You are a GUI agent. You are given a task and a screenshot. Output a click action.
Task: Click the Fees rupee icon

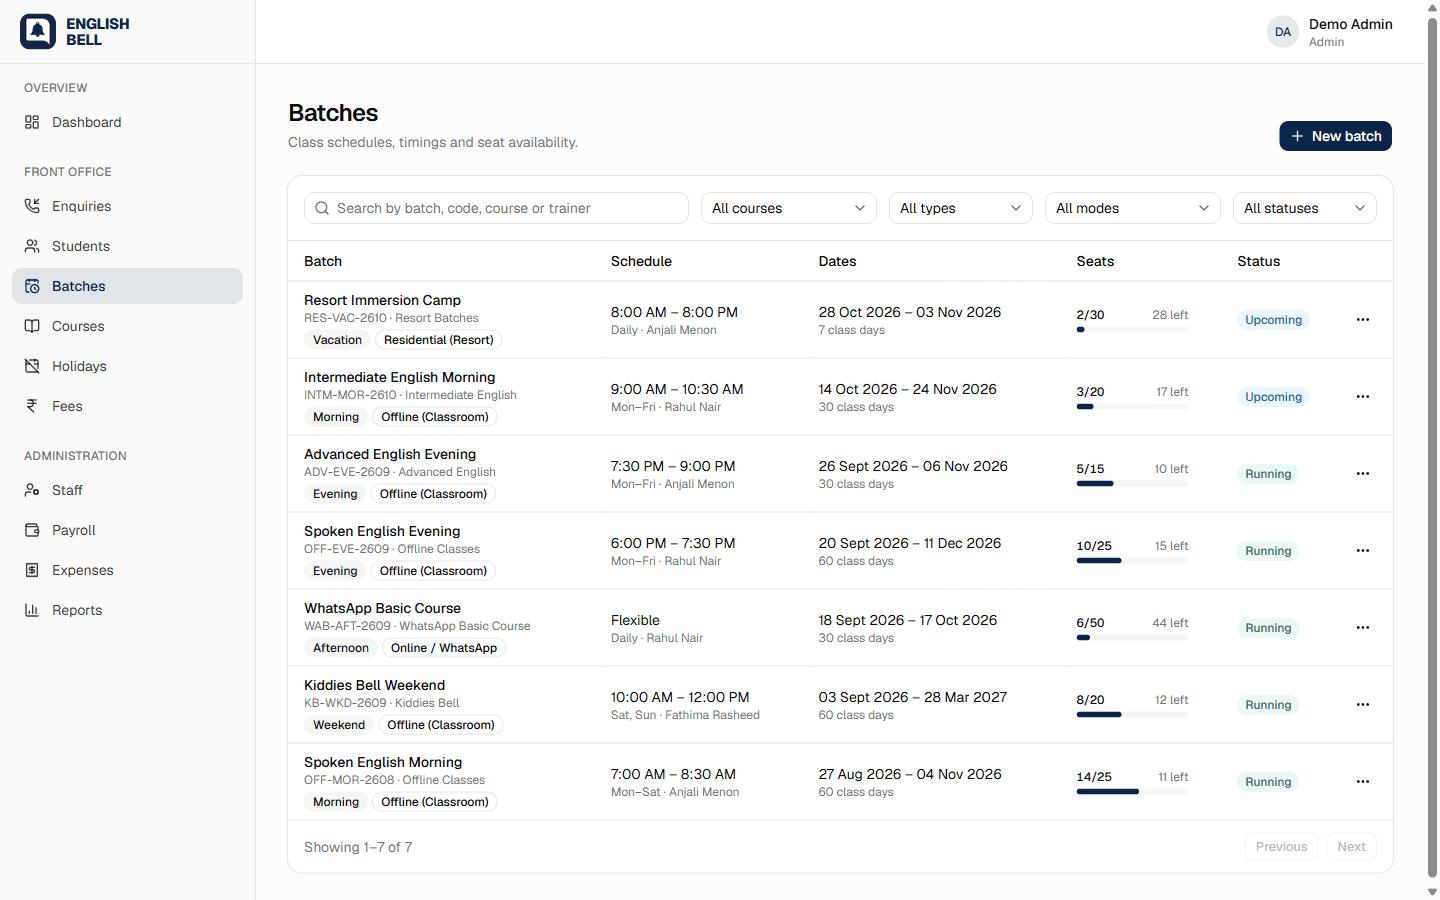pyautogui.click(x=32, y=406)
